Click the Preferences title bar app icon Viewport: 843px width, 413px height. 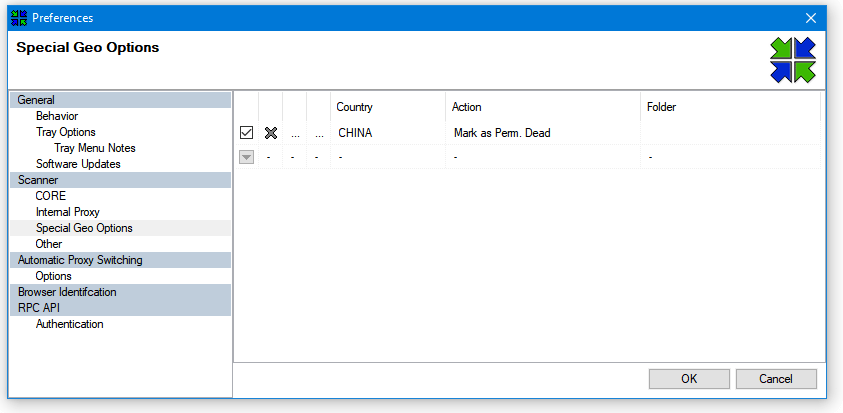point(19,18)
